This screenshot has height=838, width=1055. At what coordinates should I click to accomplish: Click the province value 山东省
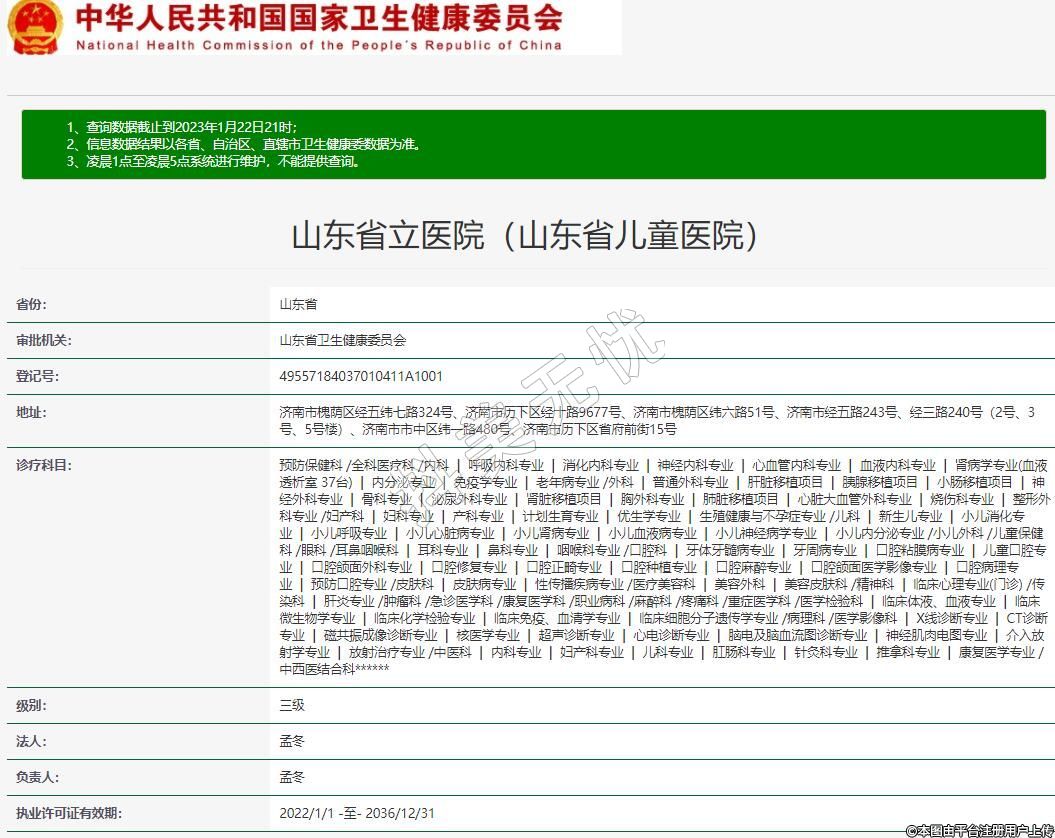point(298,304)
